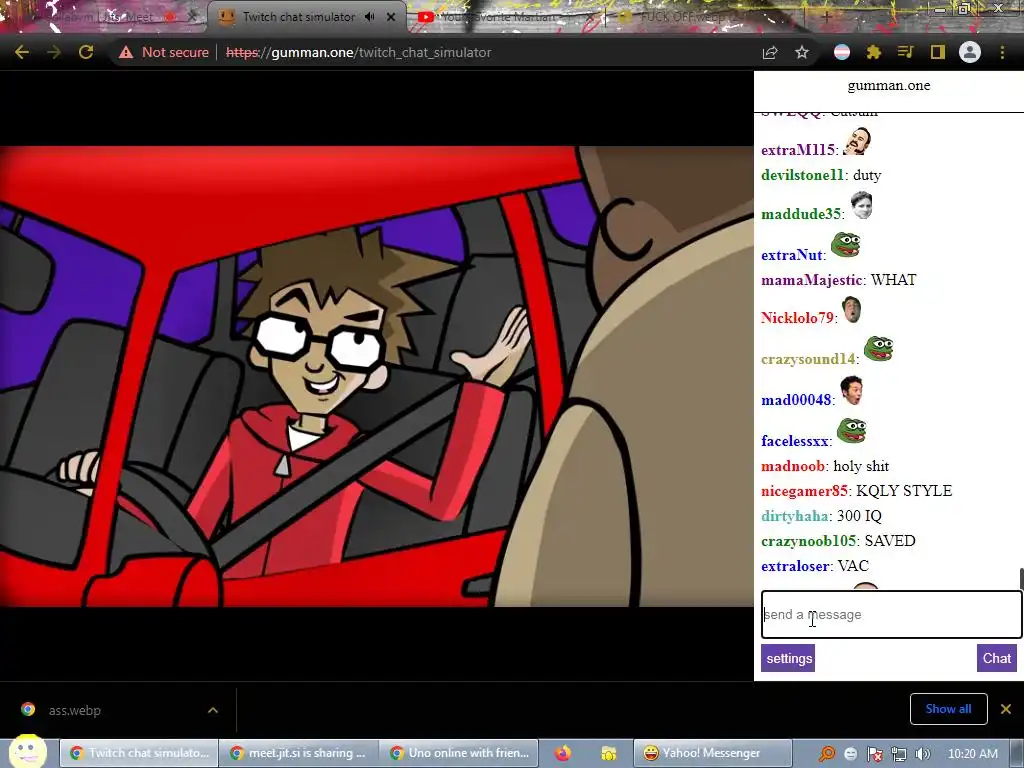Open the media control playlist icon
1024x768 pixels.
(x=905, y=52)
